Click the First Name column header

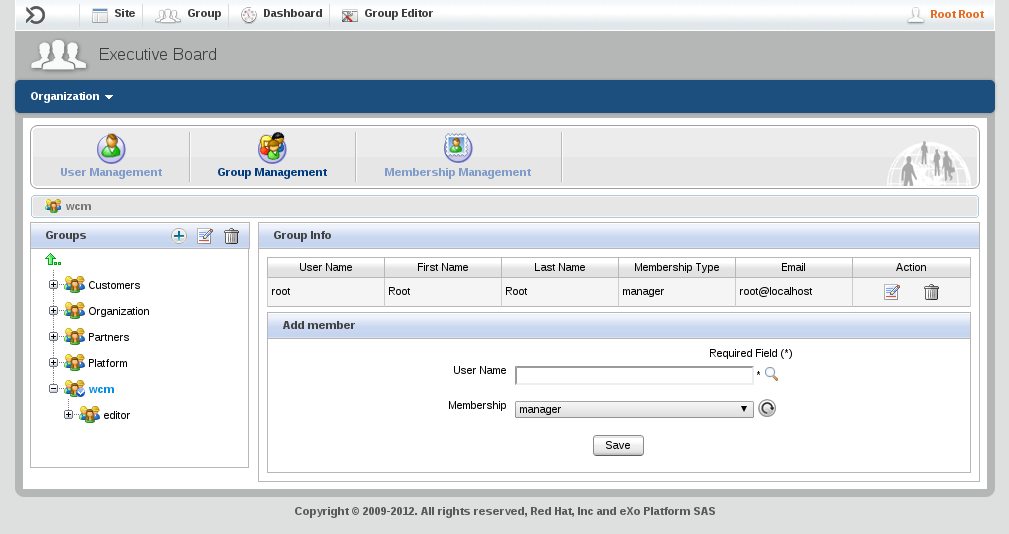pyautogui.click(x=443, y=268)
